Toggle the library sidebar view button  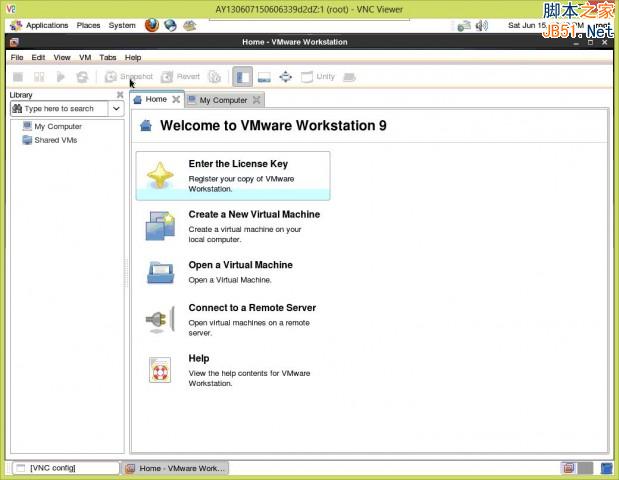tap(243, 77)
